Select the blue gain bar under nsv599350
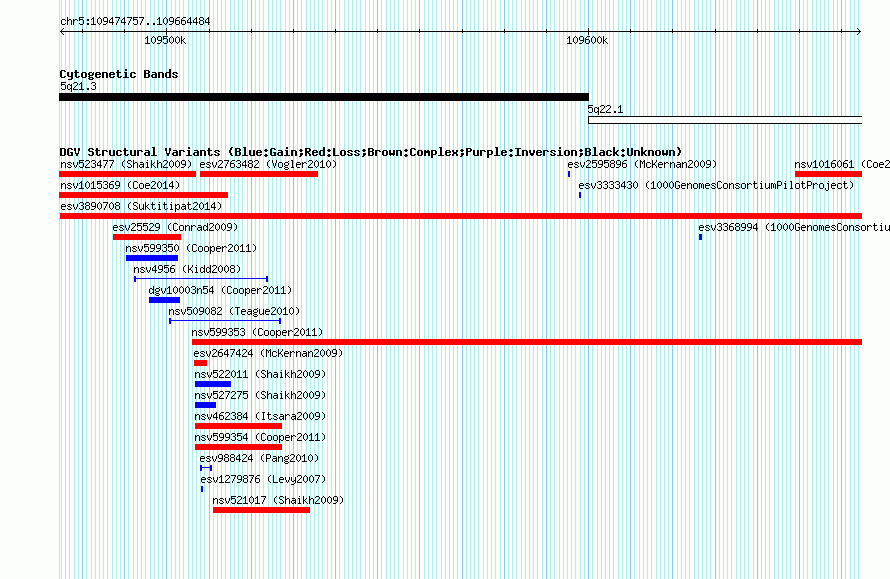This screenshot has height=579, width=890. click(152, 258)
